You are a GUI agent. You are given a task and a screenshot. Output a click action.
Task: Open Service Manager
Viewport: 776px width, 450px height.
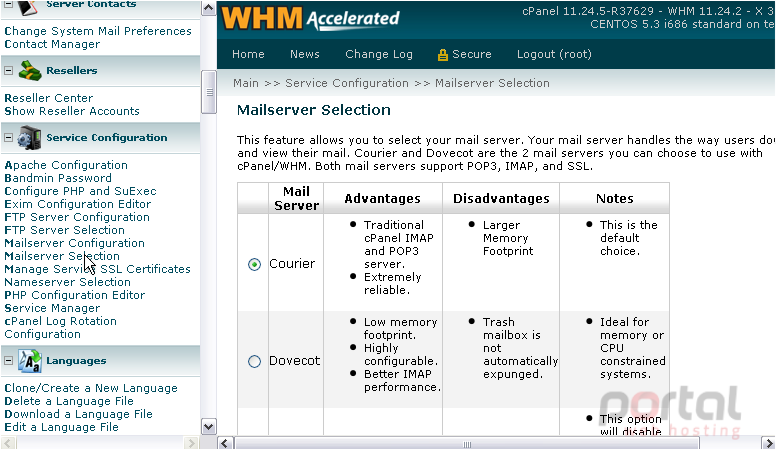[x=52, y=308]
